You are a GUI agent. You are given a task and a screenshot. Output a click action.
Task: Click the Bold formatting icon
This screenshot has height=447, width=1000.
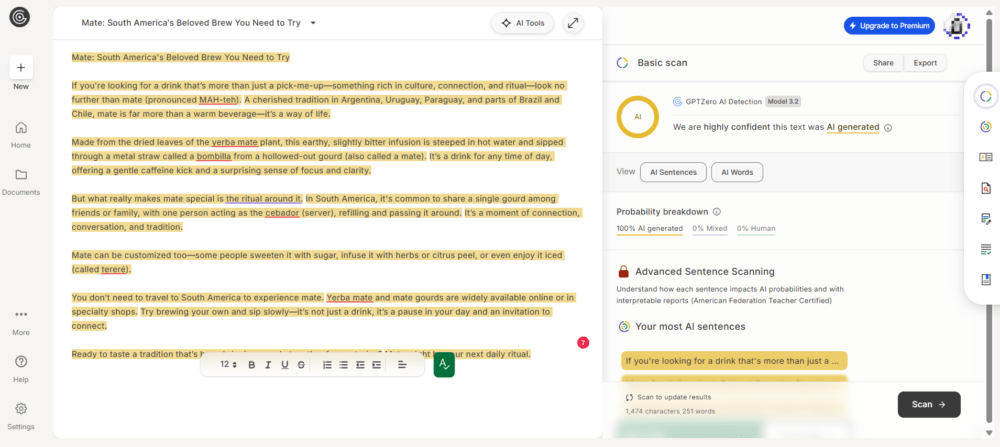[x=252, y=365]
